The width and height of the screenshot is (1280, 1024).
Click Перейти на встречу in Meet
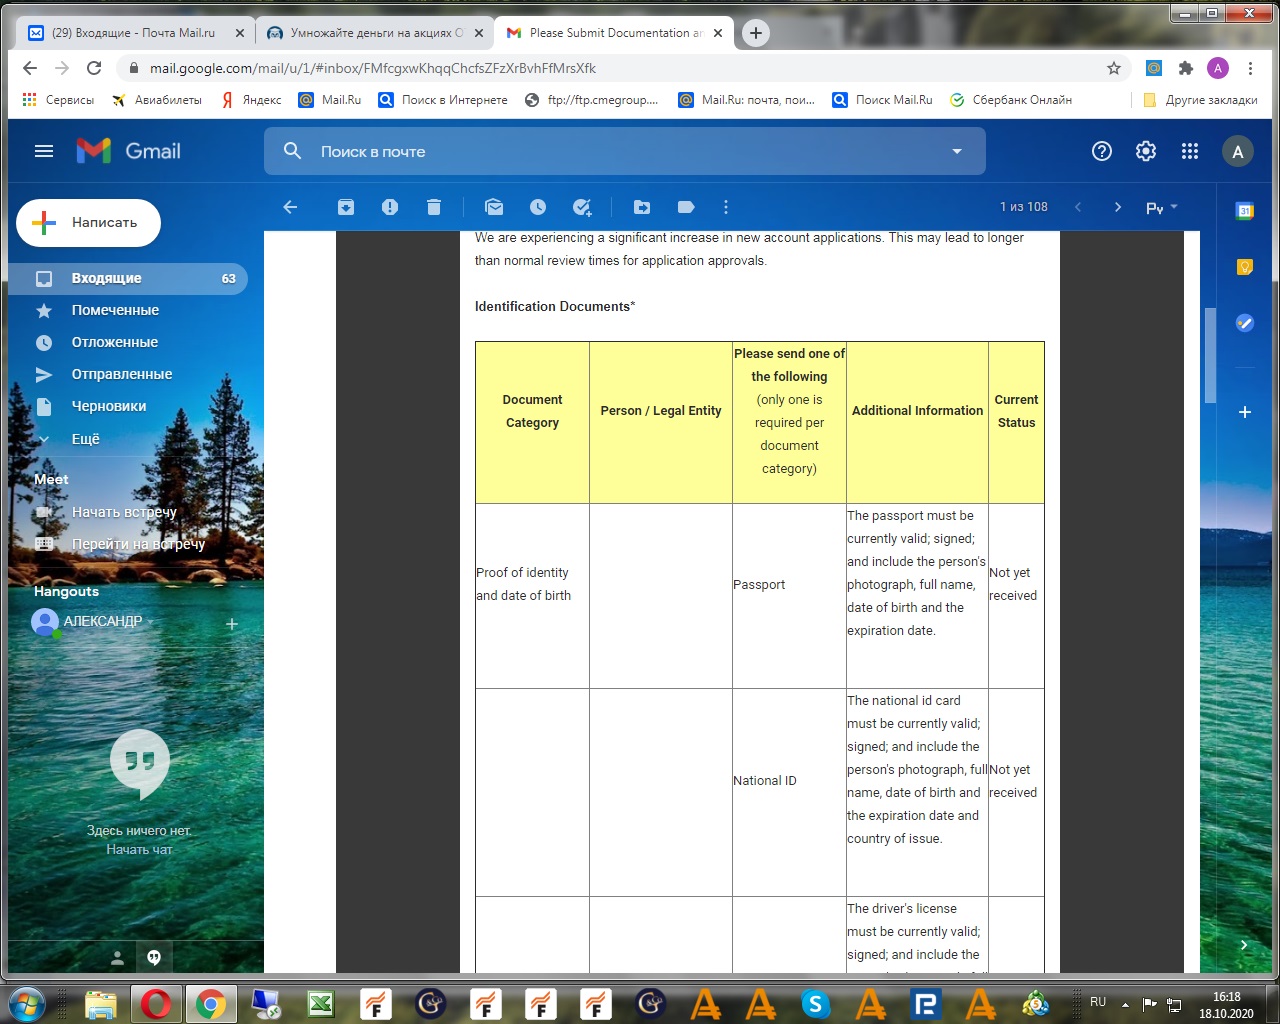point(138,544)
